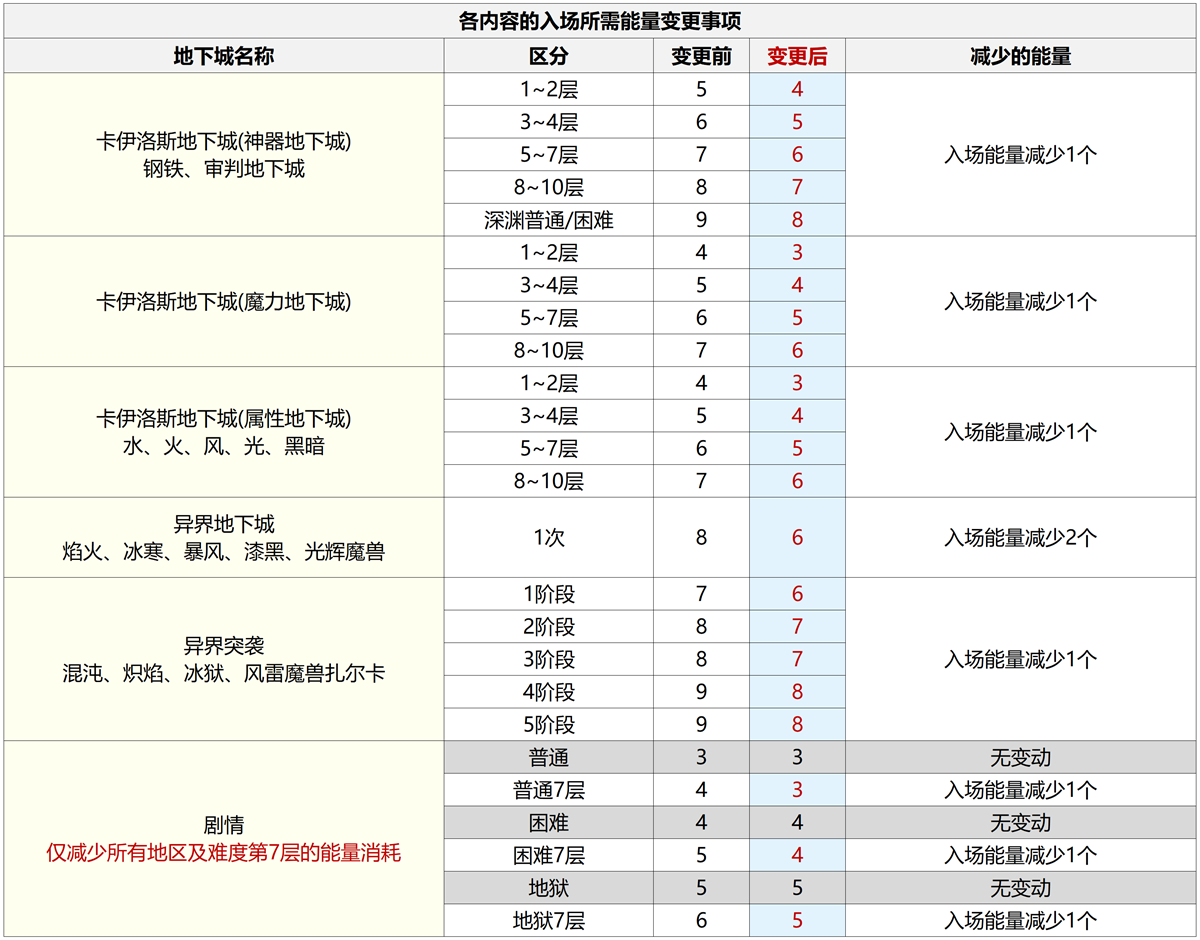Click the 区分 column header
1200x940 pixels.
pyautogui.click(x=548, y=56)
